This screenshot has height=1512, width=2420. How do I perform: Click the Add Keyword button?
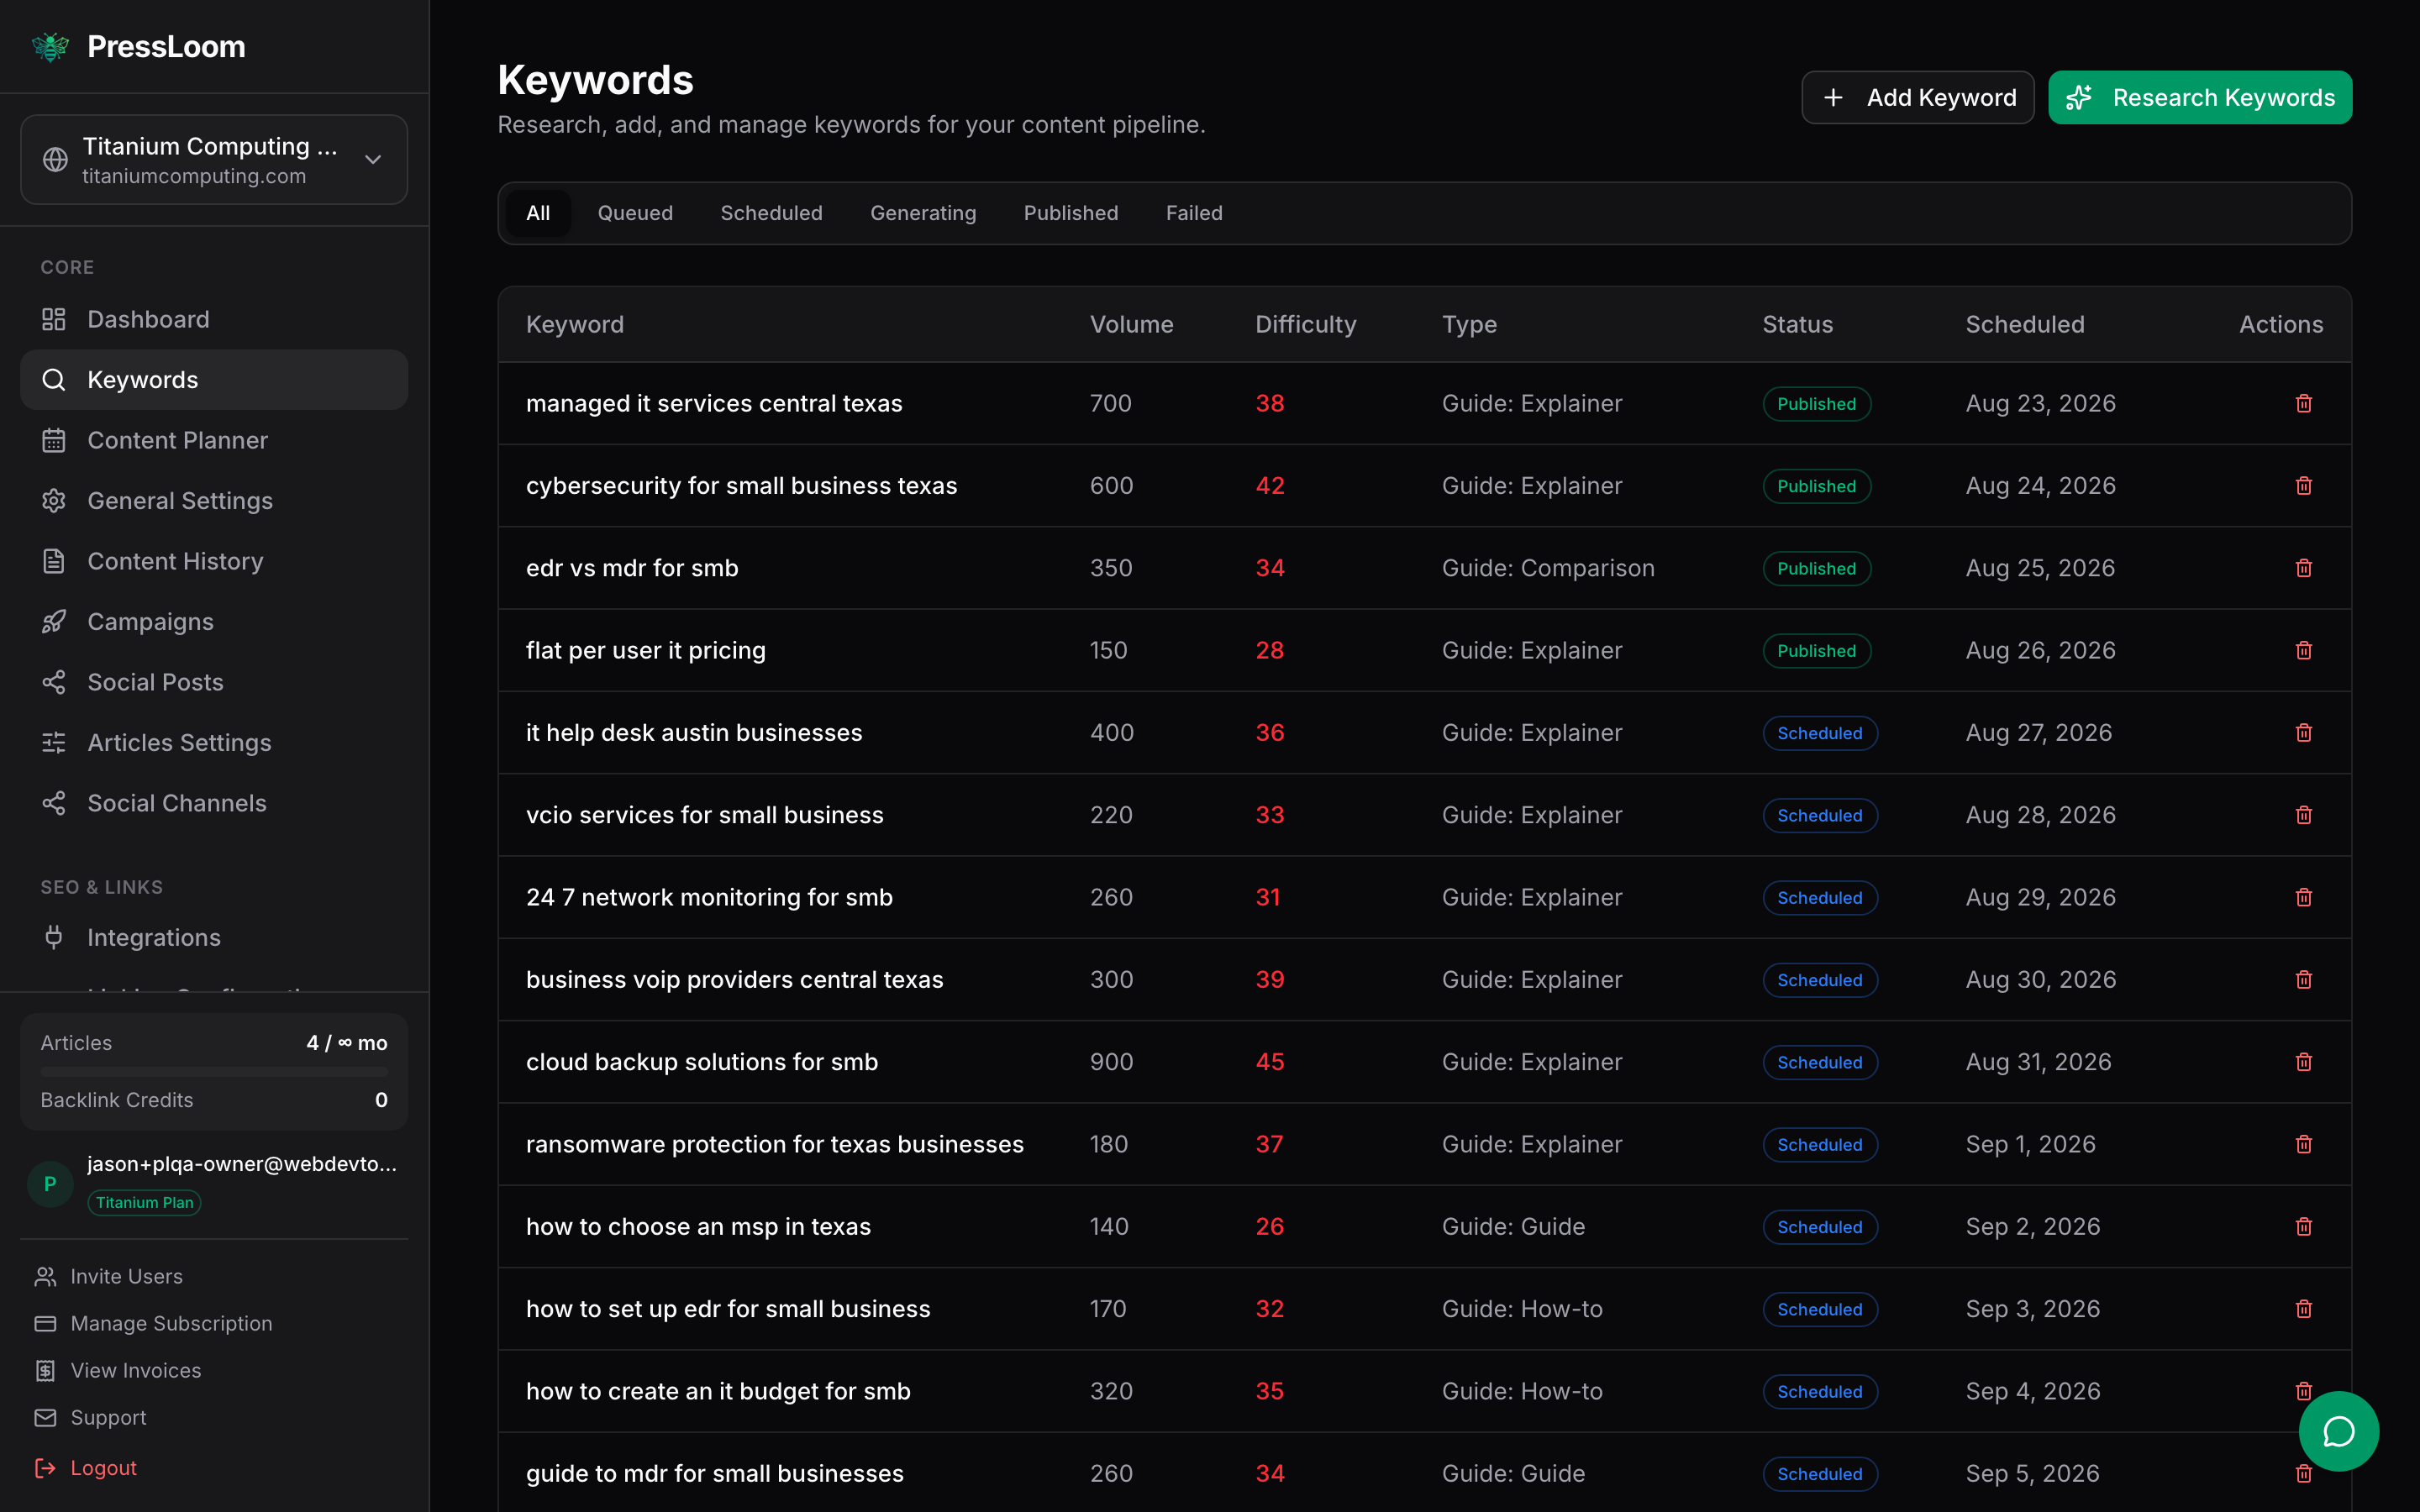tap(1917, 97)
